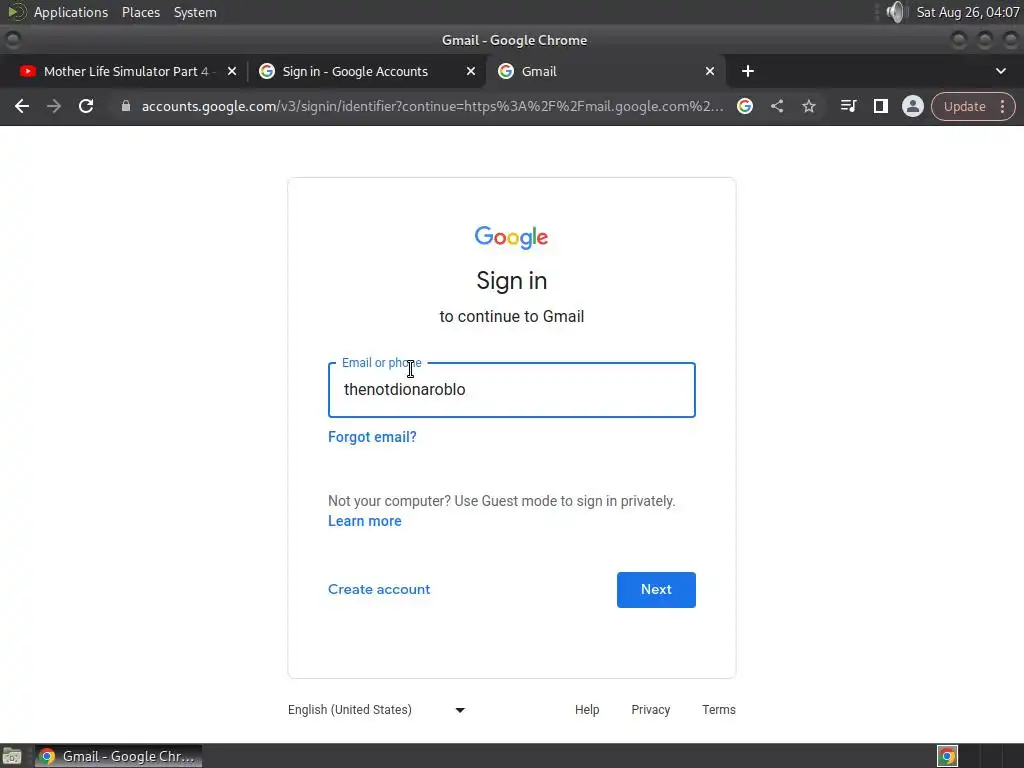Viewport: 1024px width, 768px height.
Task: Bookmark this page with the star icon
Action: click(809, 106)
